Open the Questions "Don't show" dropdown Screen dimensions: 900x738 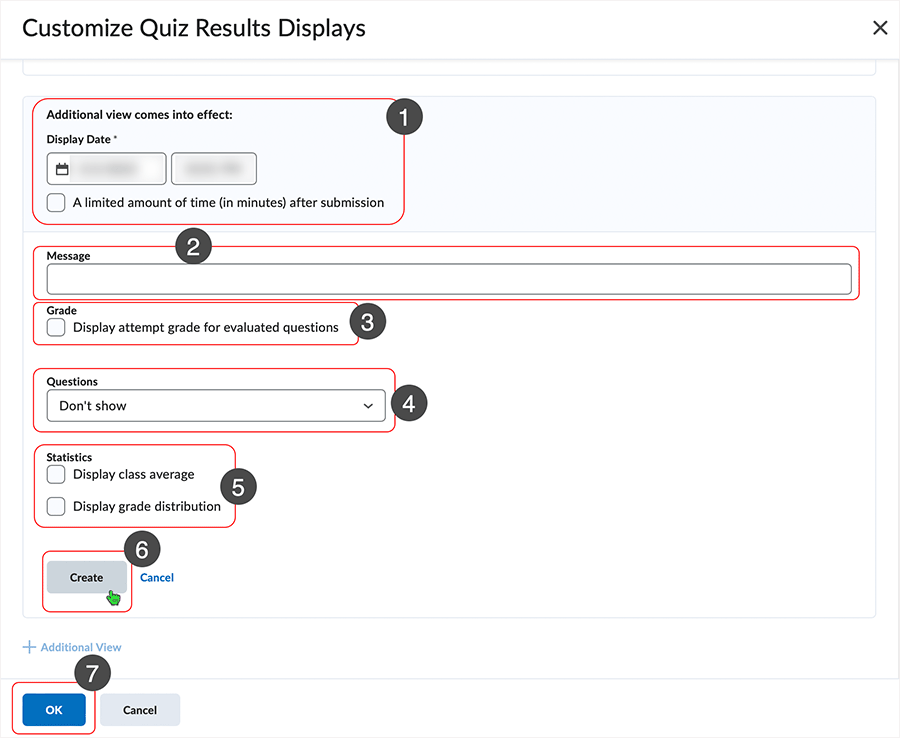click(x=216, y=406)
